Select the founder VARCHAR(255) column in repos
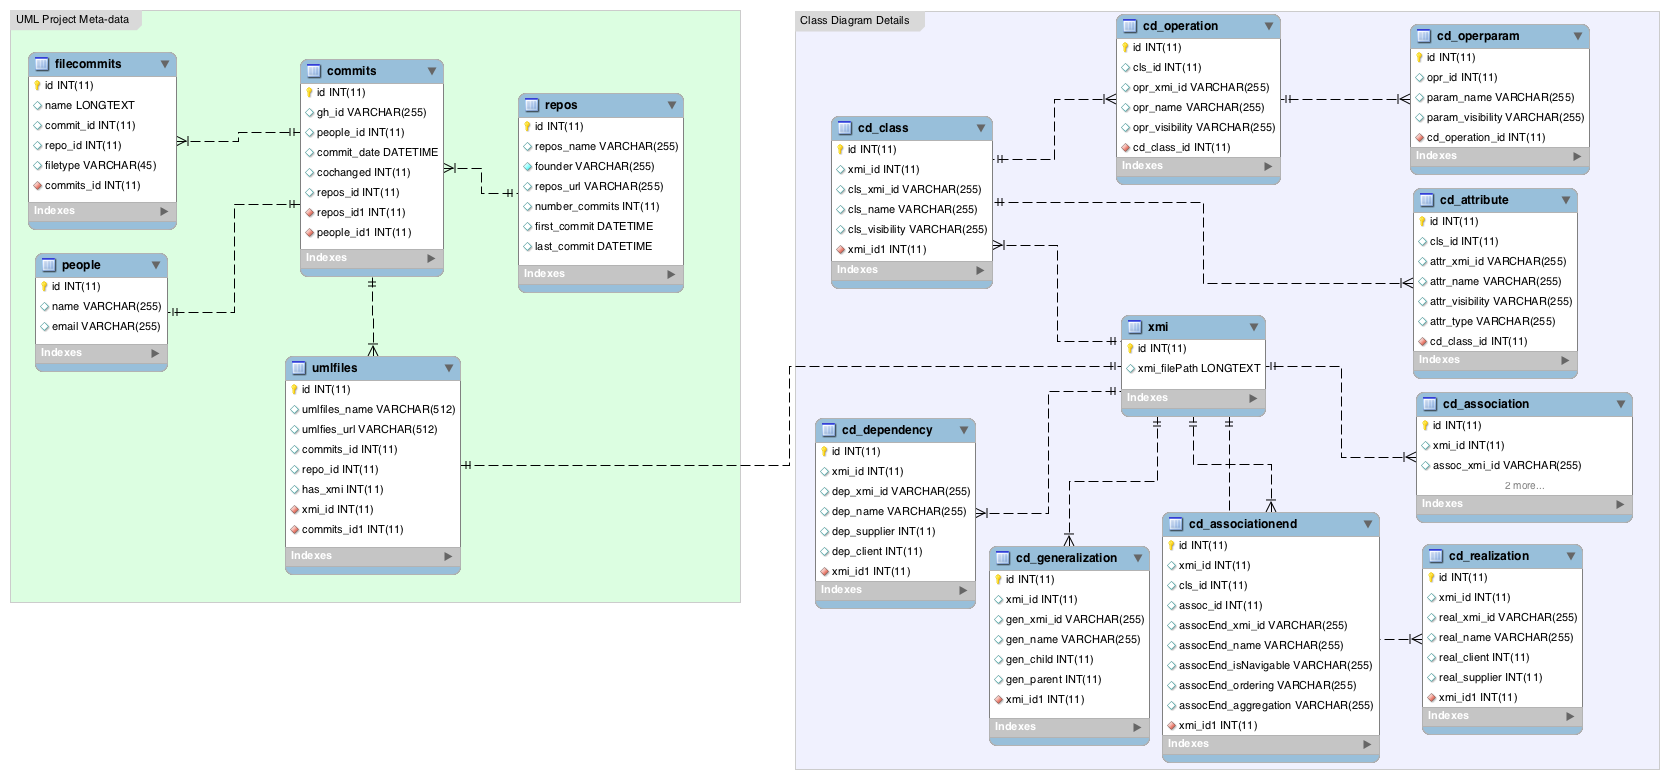The image size is (1669, 779). (x=594, y=166)
